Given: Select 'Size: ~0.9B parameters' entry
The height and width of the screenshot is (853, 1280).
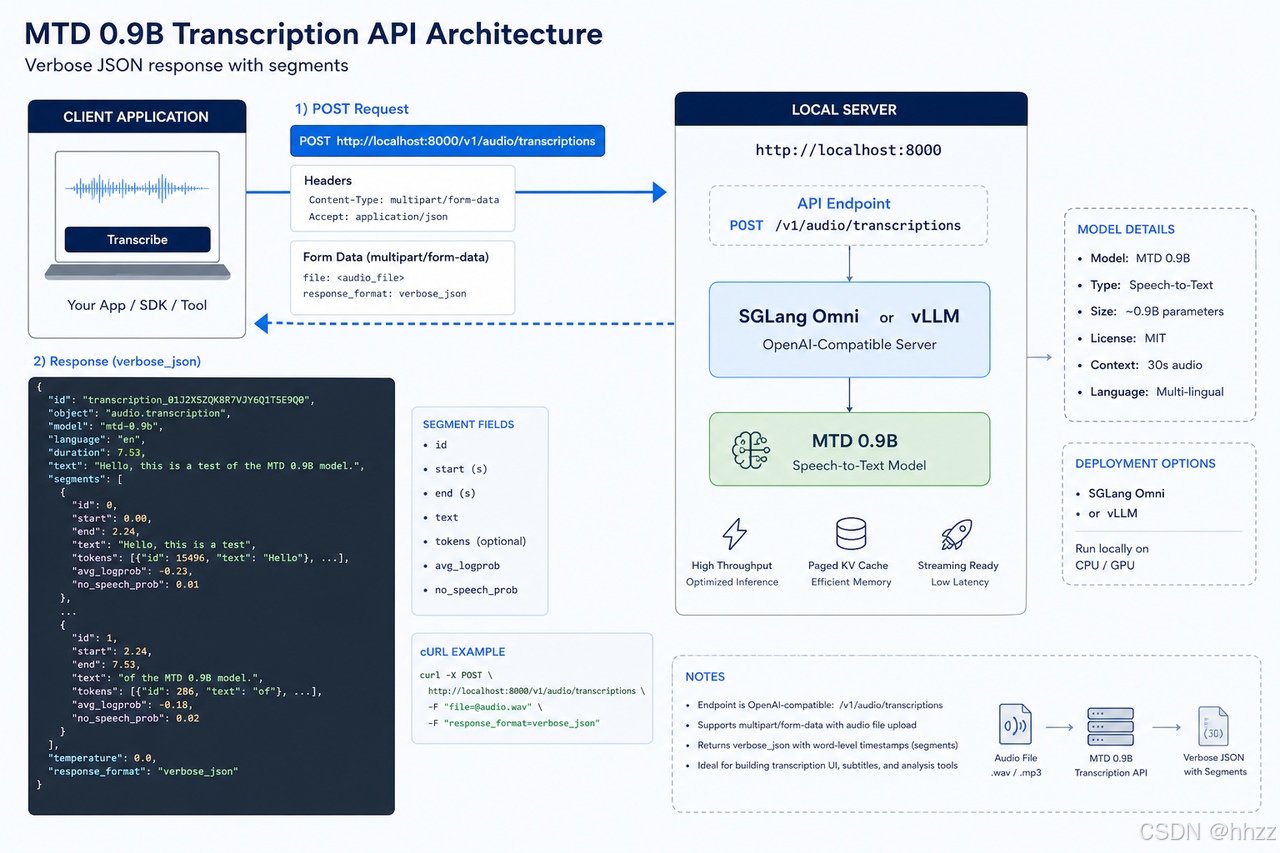Looking at the screenshot, I should (x=1157, y=312).
